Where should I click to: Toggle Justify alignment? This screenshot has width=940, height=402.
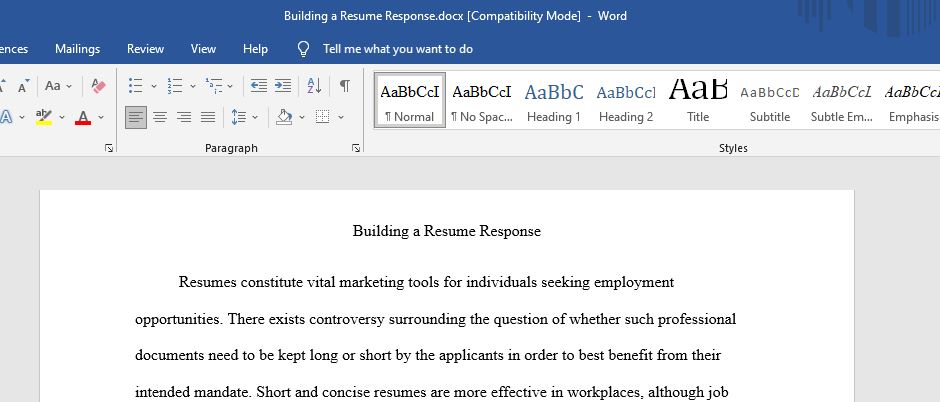coord(208,117)
